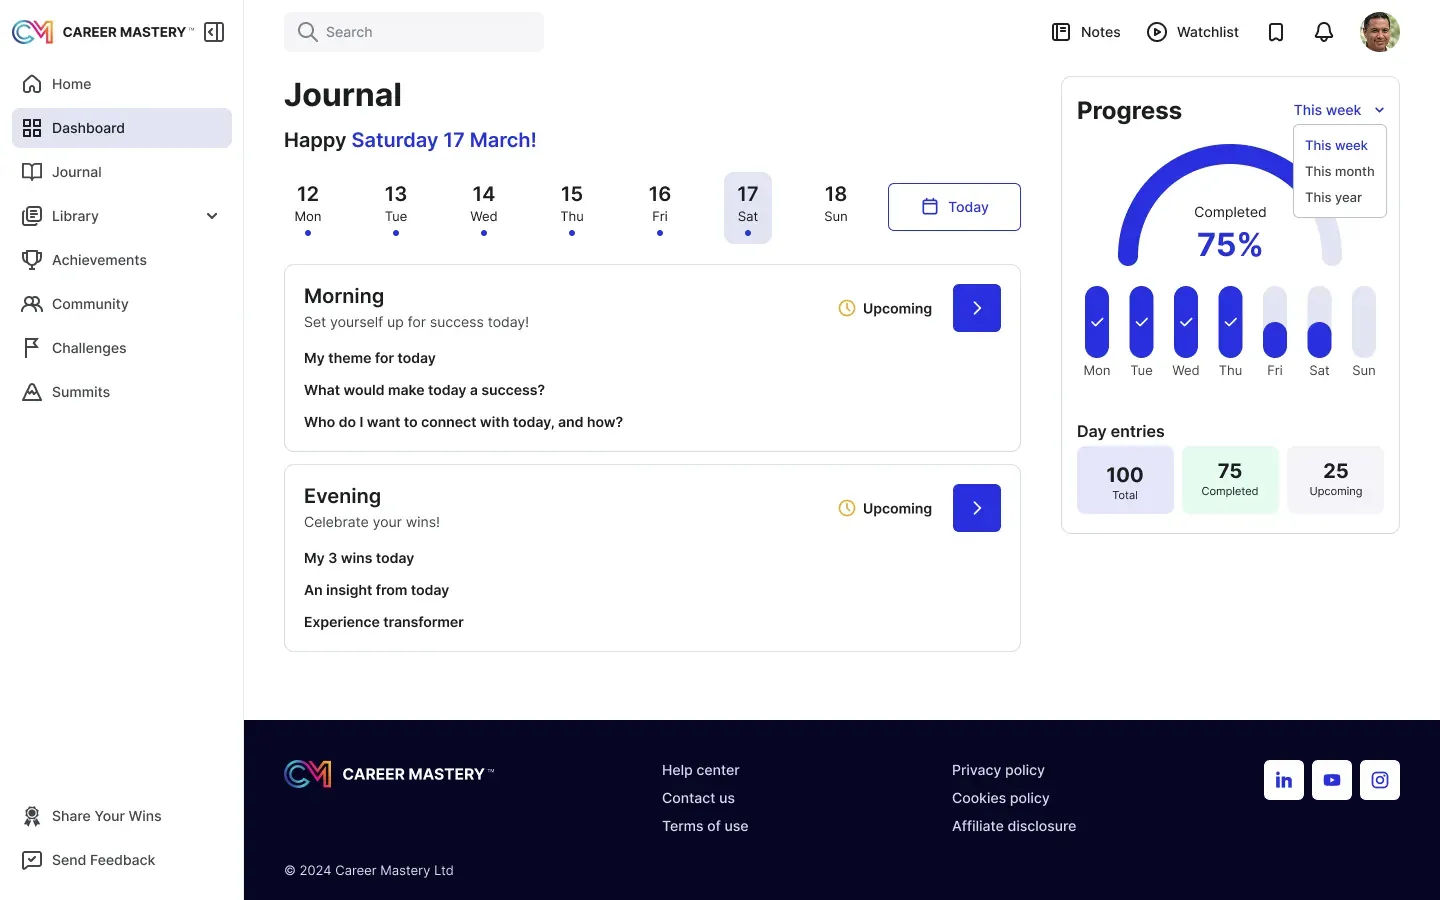Toggle the This week progress dropdown
The width and height of the screenshot is (1440, 900).
(x=1339, y=110)
